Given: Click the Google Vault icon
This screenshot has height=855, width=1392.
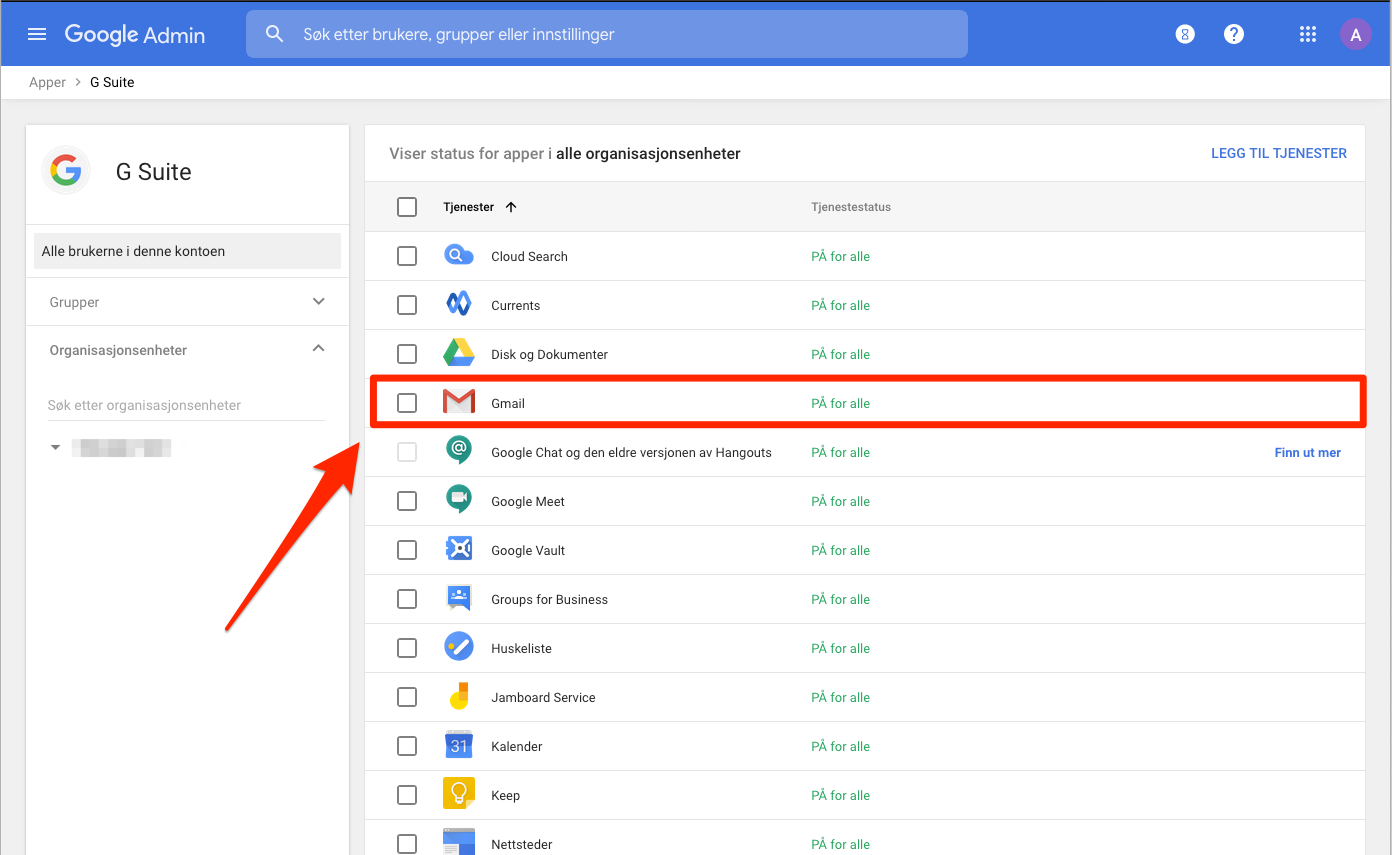Looking at the screenshot, I should pyautogui.click(x=458, y=550).
